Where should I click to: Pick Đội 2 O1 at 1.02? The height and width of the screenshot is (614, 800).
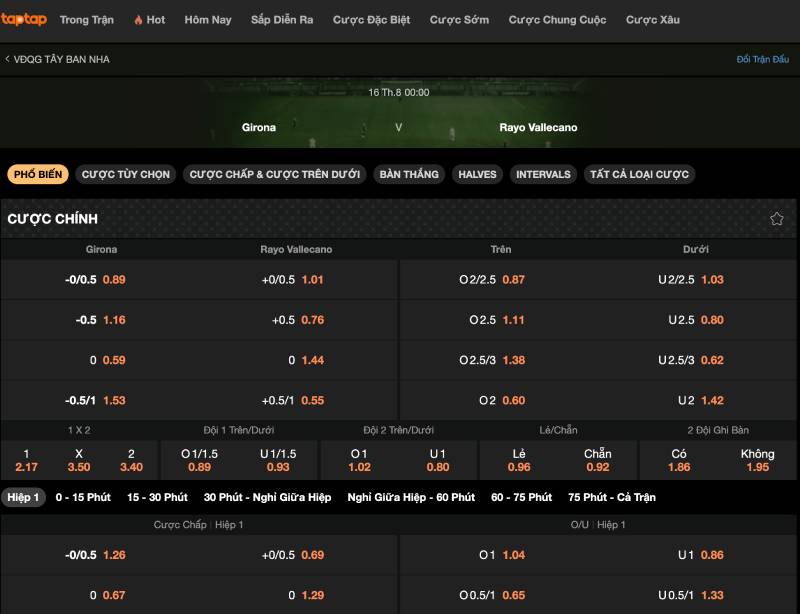click(x=359, y=460)
